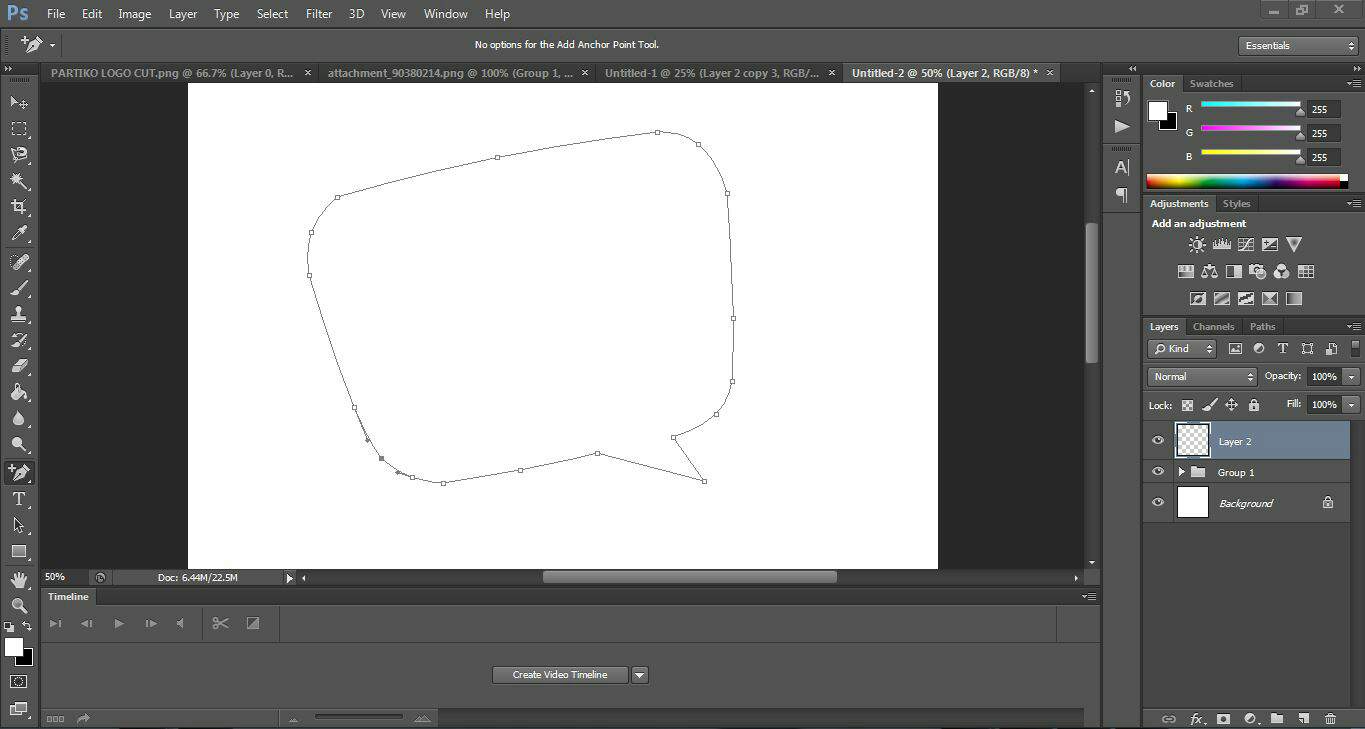Switch to the Channels tab

click(1213, 327)
